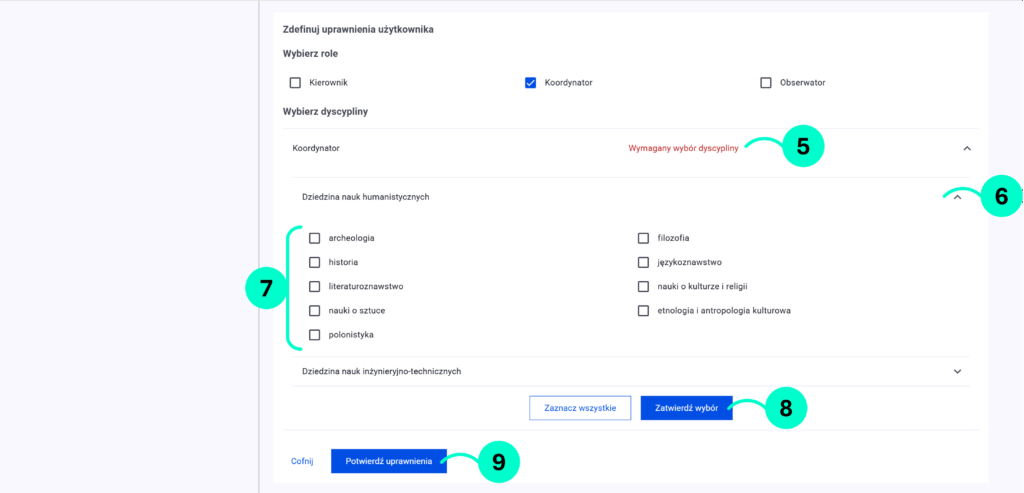Select the językoznawstwo checkbox
This screenshot has width=1024, height=493.
[644, 262]
